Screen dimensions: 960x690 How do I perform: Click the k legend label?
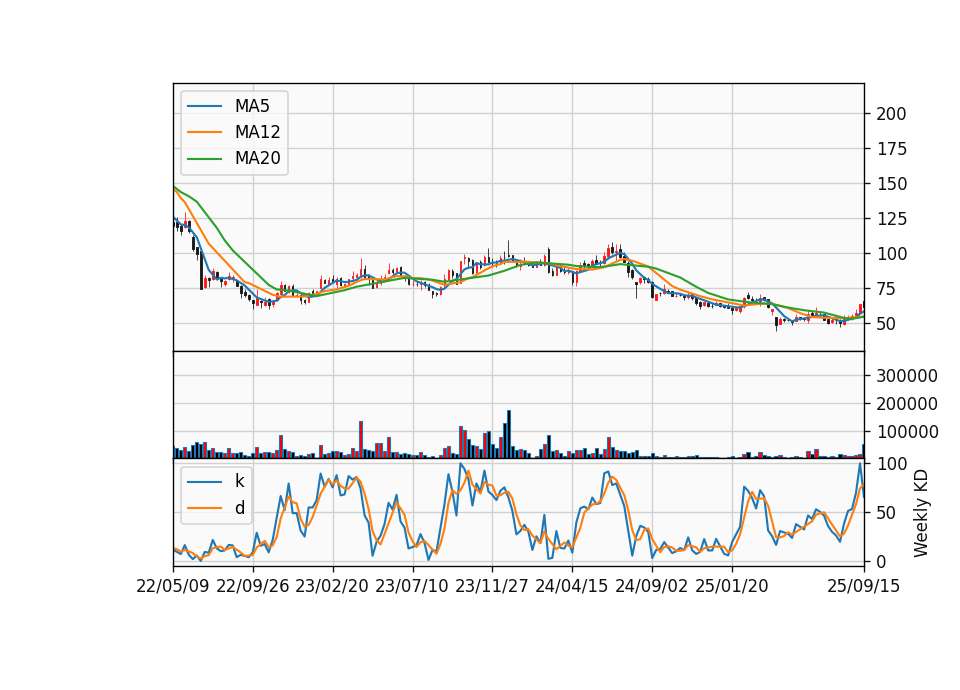pyautogui.click(x=239, y=481)
